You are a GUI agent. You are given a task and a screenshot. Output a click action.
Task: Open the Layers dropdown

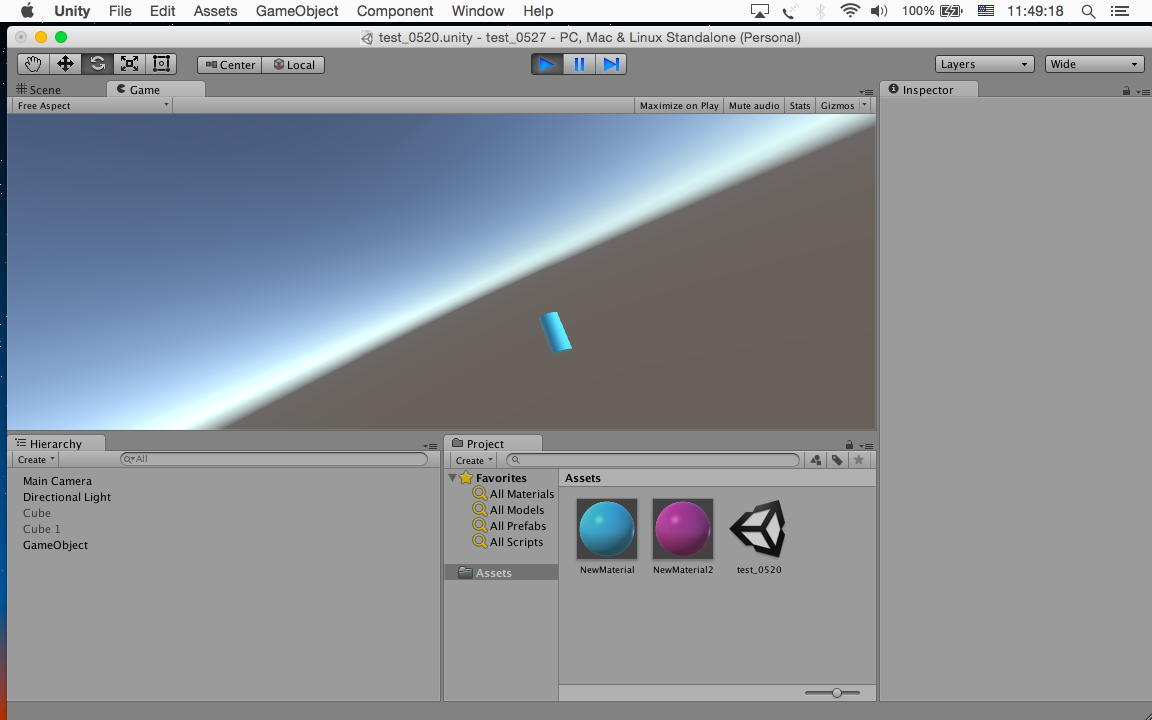(984, 64)
